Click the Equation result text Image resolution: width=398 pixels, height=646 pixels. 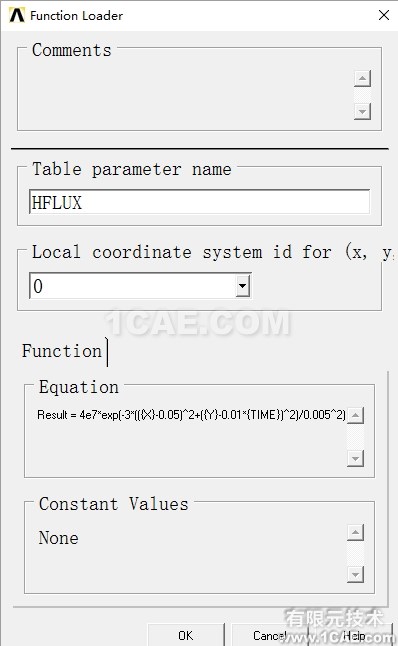coord(191,414)
